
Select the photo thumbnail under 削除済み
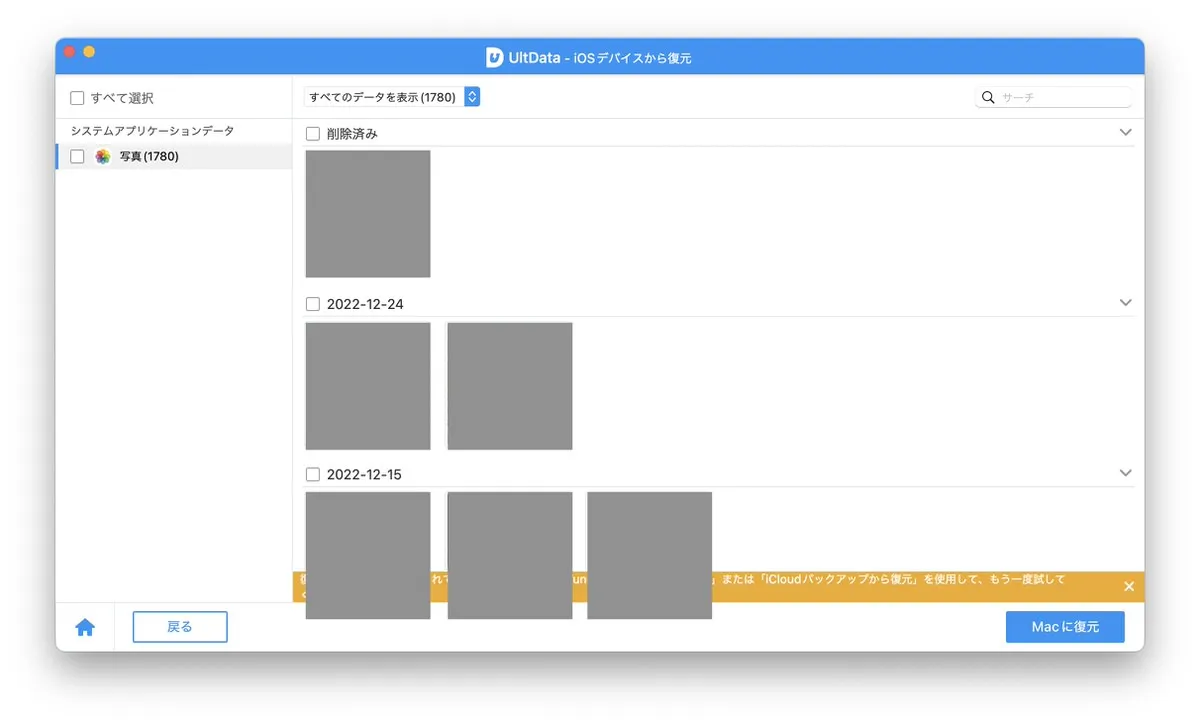point(368,214)
